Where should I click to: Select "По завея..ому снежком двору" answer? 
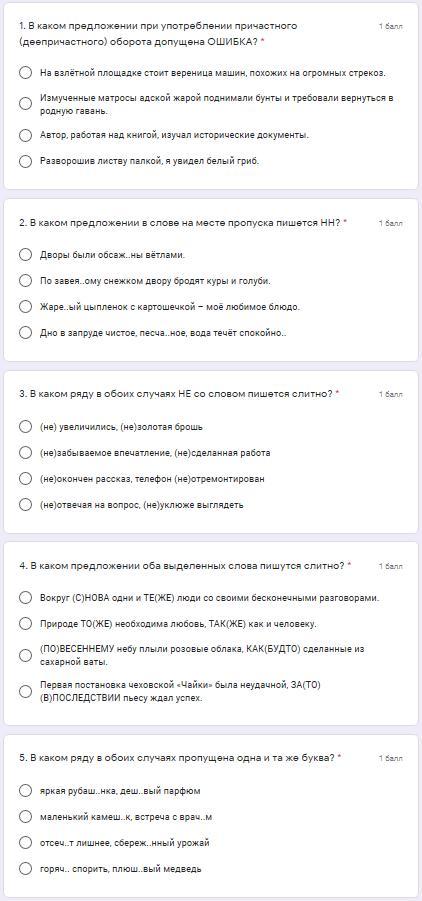pyautogui.click(x=25, y=280)
